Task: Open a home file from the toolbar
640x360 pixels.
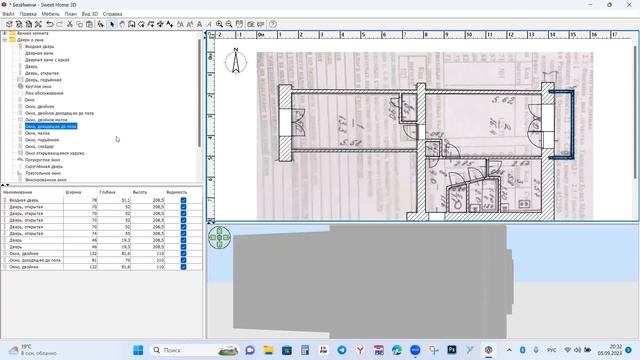Action: (19, 24)
